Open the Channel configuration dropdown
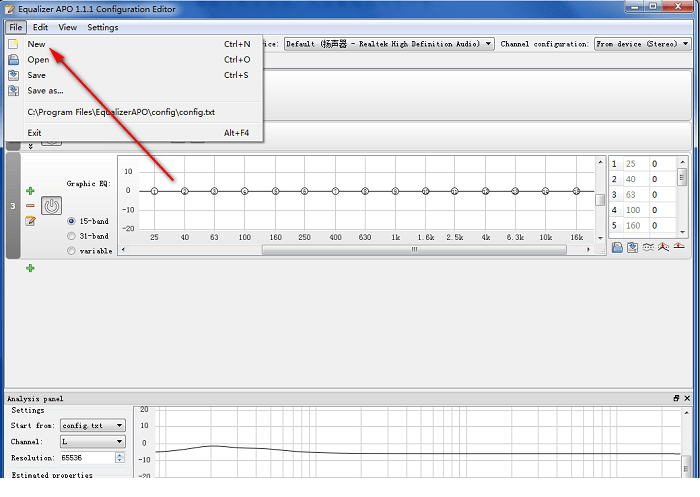700x497 pixels. pos(642,44)
